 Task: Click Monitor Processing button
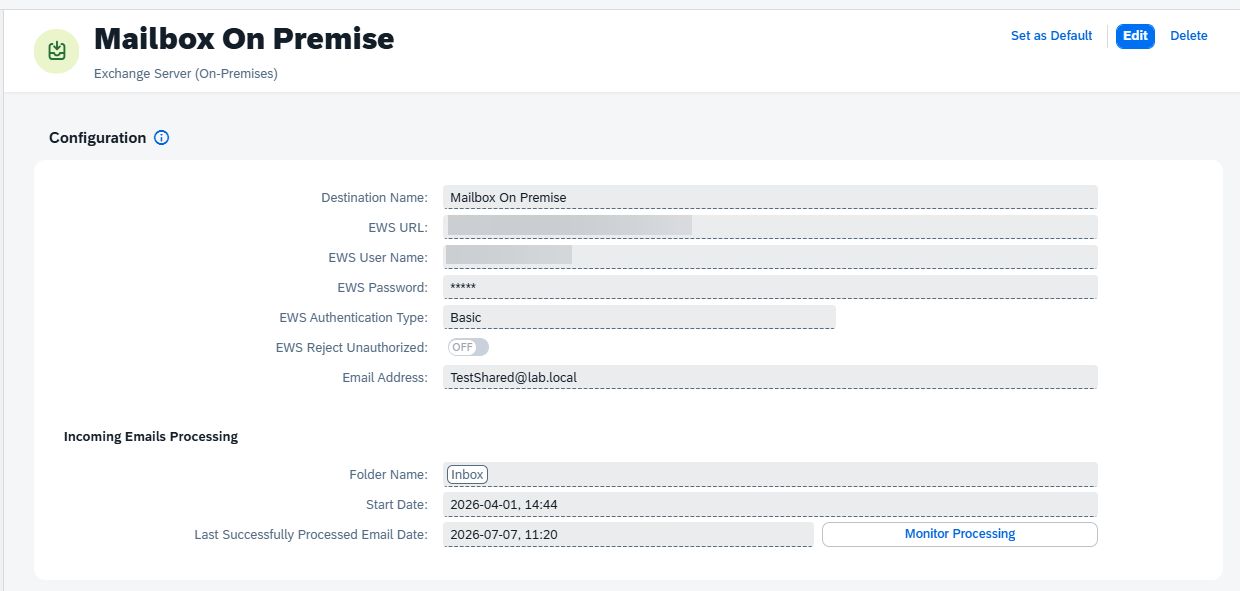(959, 534)
